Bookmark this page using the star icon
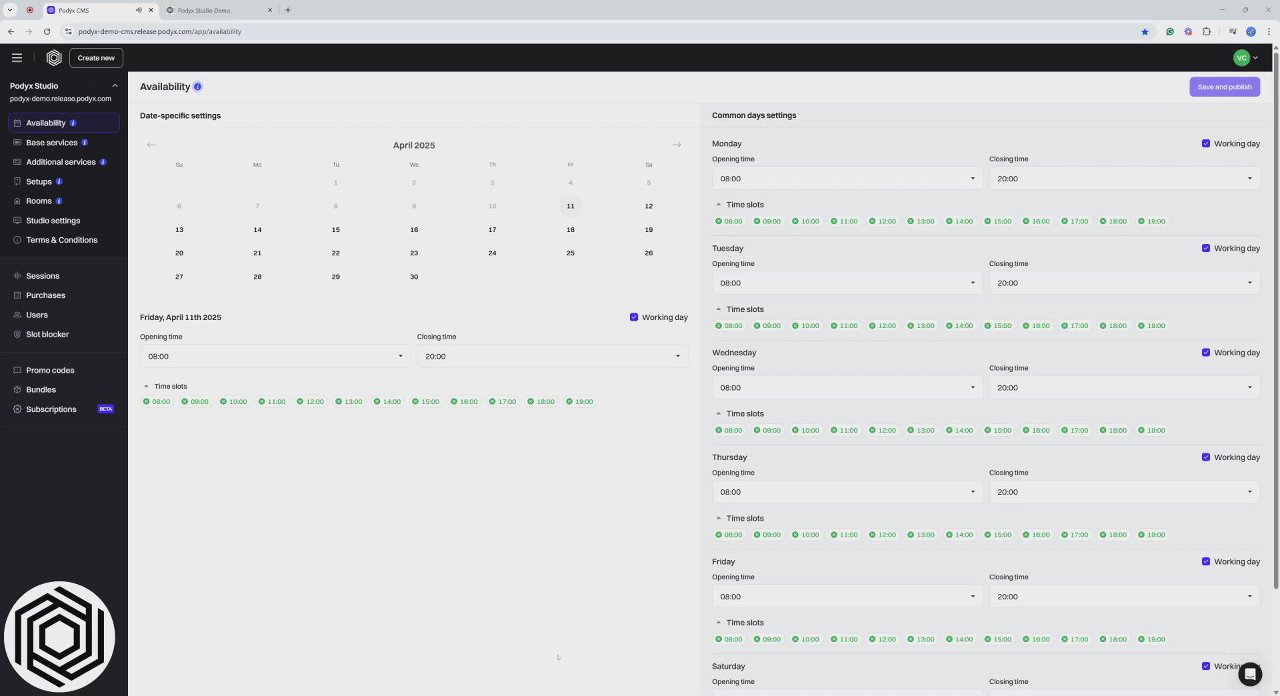This screenshot has height=696, width=1280. pos(1145,31)
